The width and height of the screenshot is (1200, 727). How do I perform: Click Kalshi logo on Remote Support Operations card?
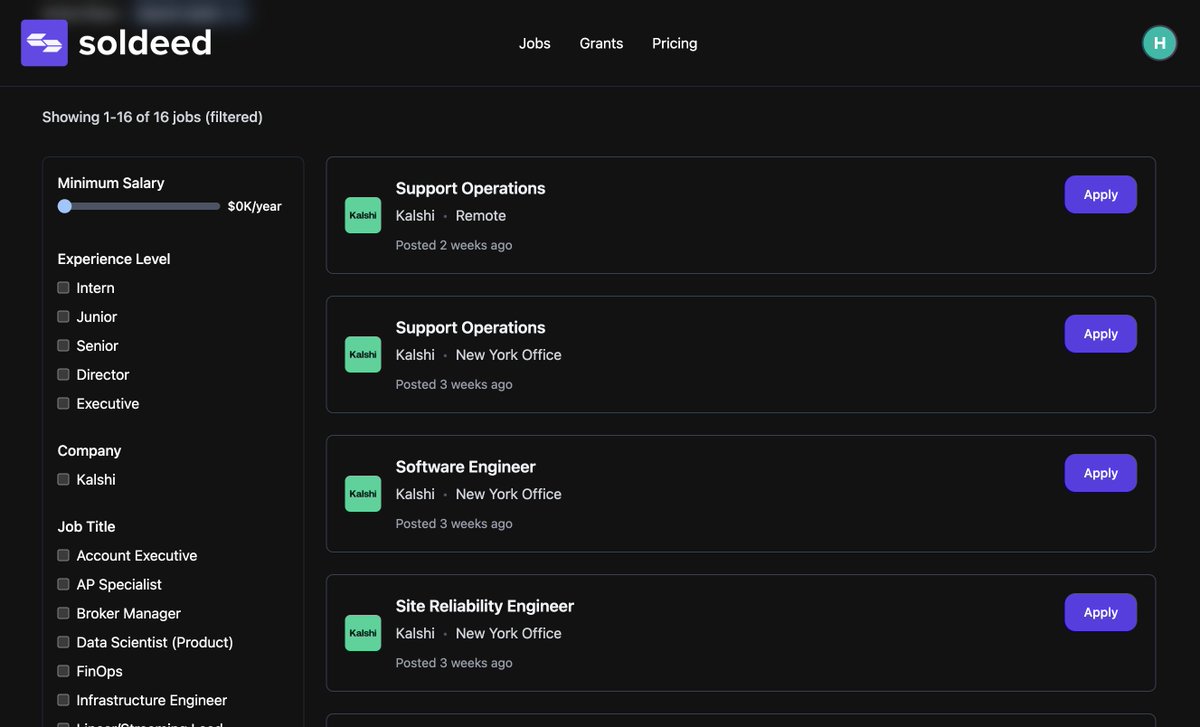[363, 215]
